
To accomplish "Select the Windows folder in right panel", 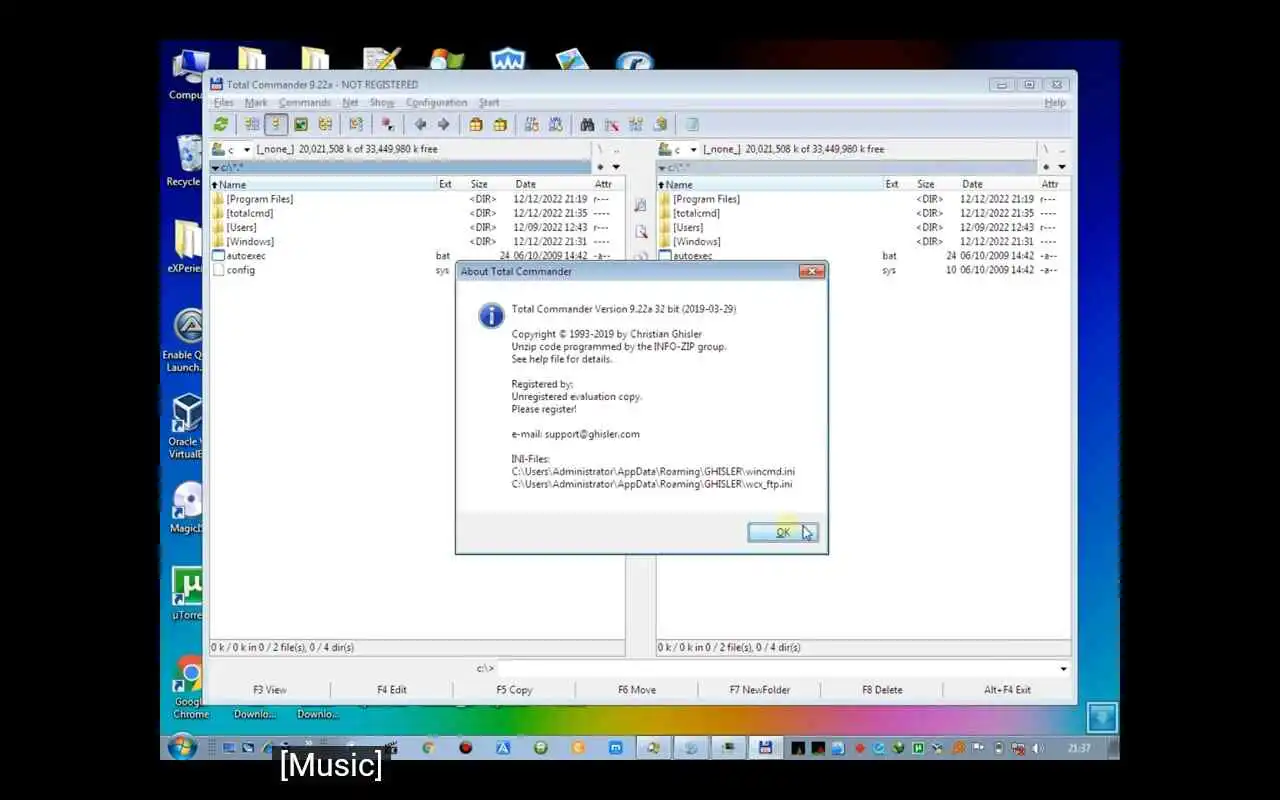I will tap(697, 241).
